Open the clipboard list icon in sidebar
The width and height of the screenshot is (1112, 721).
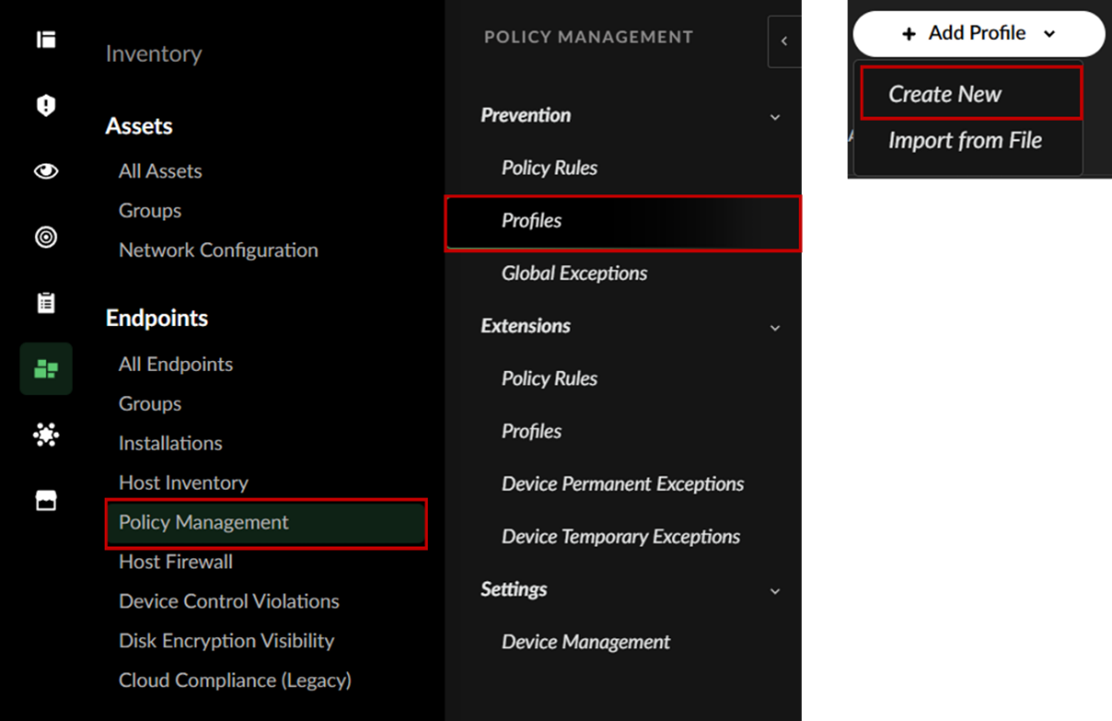(46, 303)
